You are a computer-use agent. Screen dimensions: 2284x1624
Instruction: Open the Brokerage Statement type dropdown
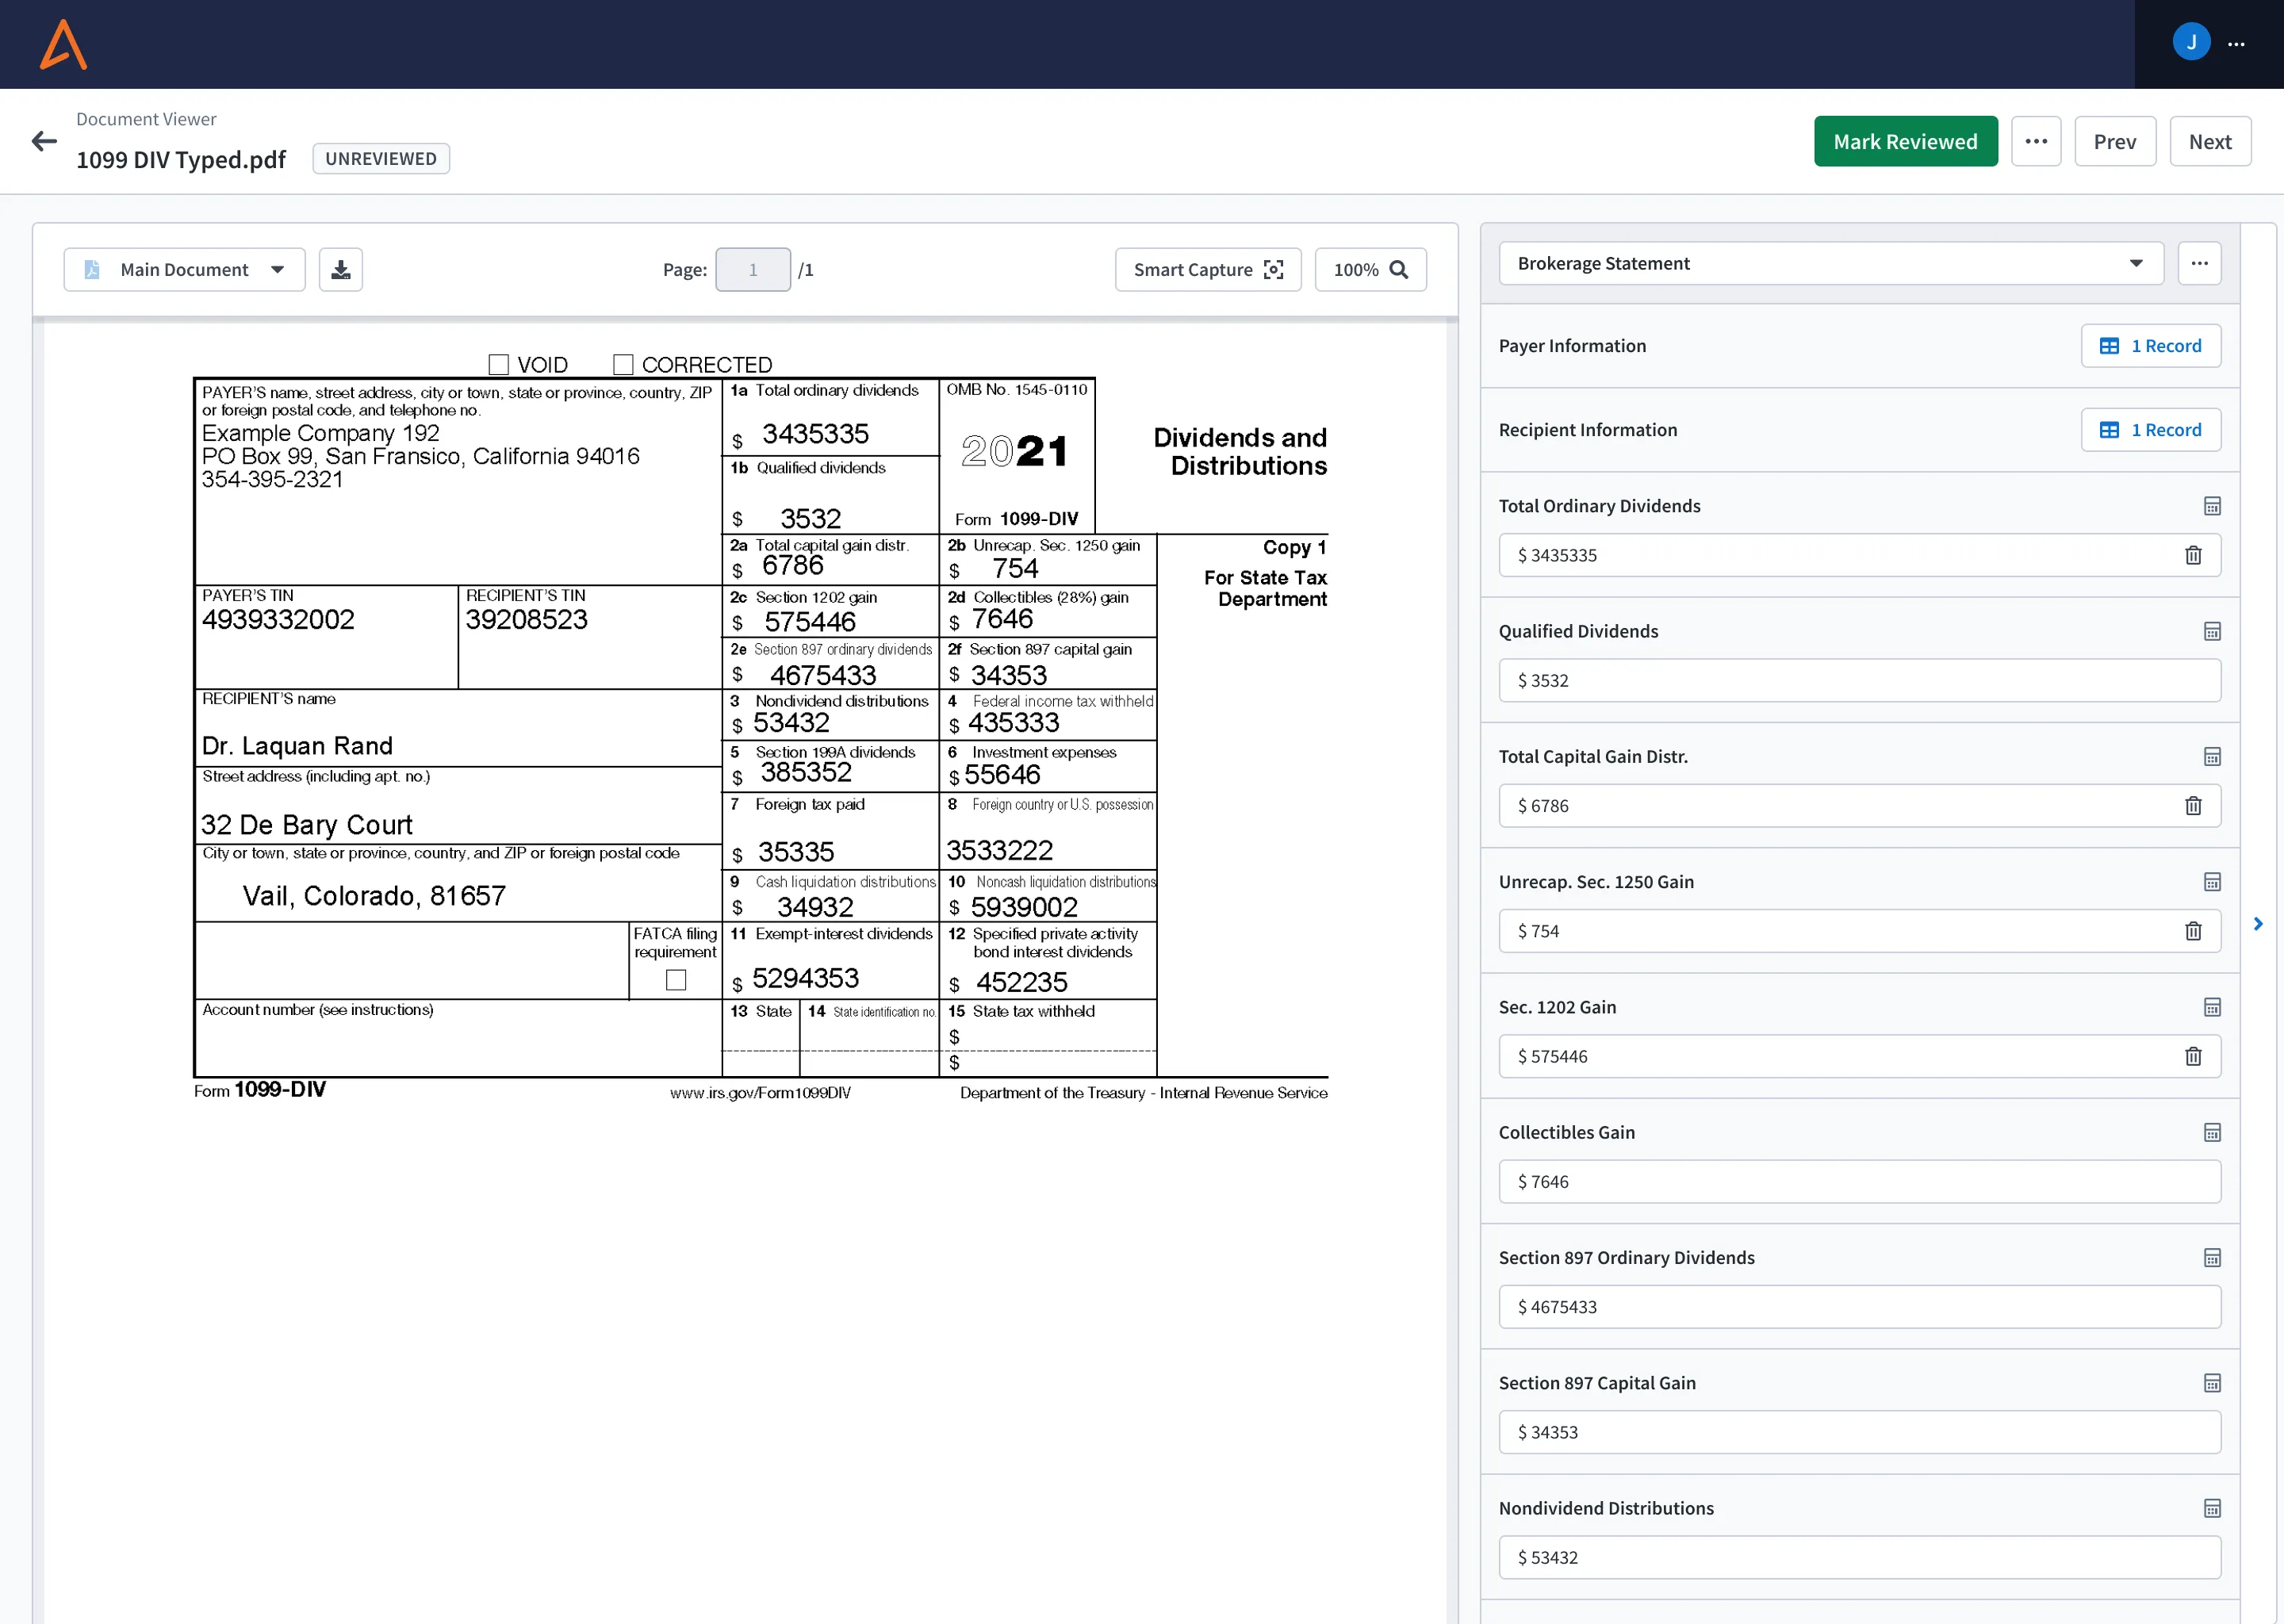coord(1831,263)
